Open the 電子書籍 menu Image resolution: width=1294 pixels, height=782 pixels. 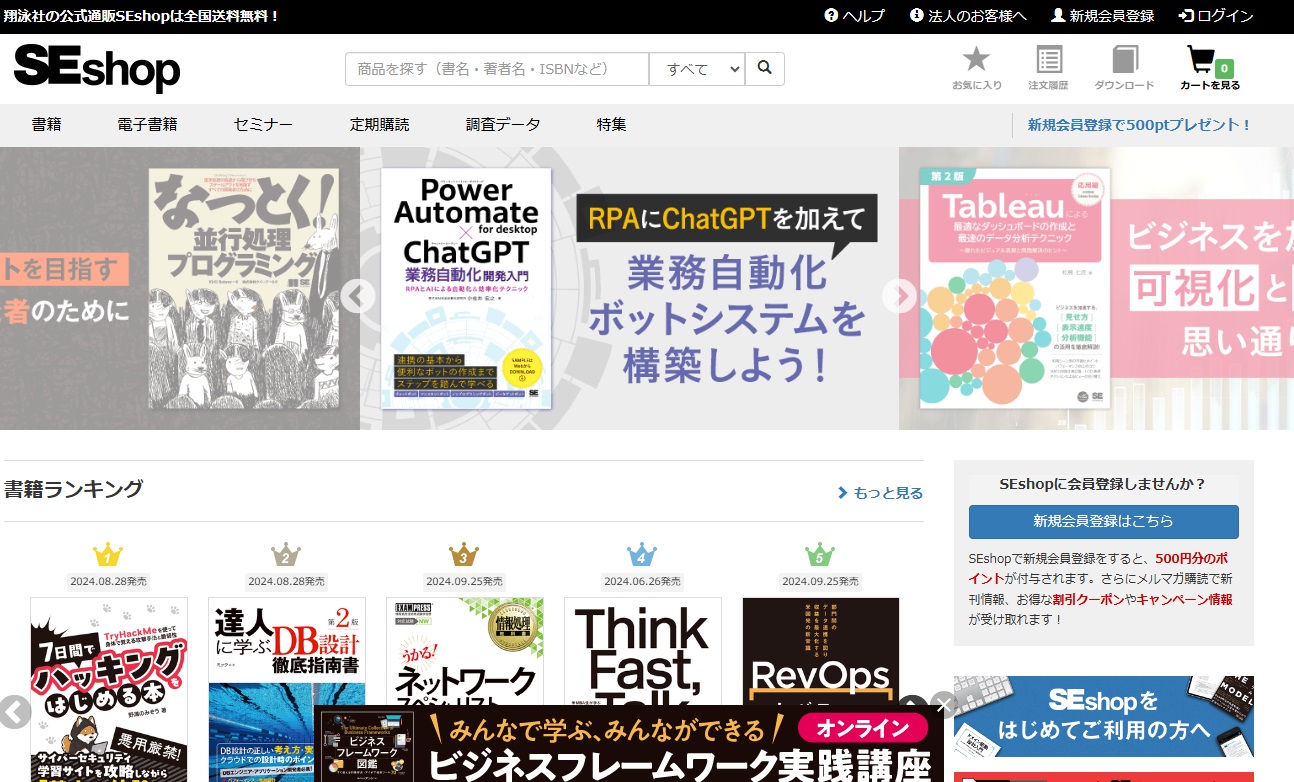pyautogui.click(x=147, y=125)
